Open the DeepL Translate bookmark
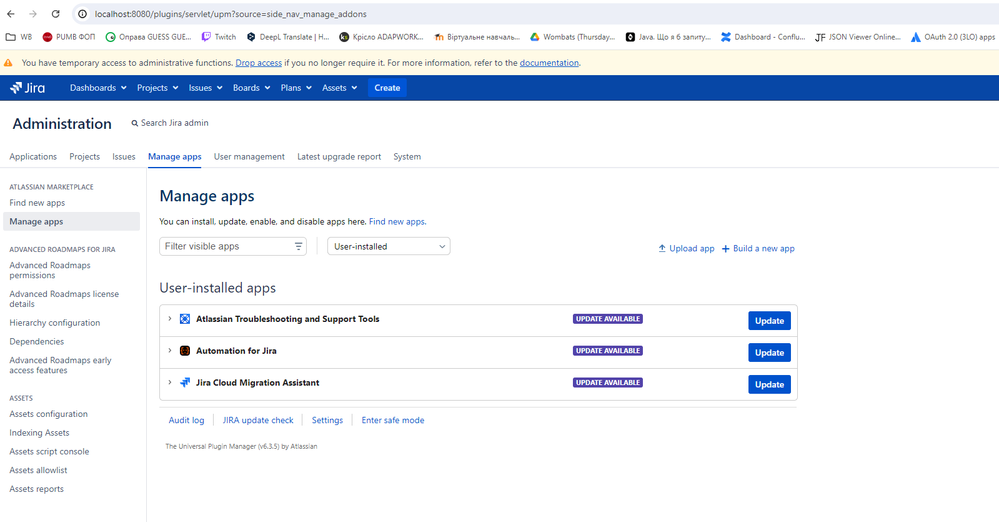Image resolution: width=999 pixels, height=522 pixels. click(x=288, y=37)
